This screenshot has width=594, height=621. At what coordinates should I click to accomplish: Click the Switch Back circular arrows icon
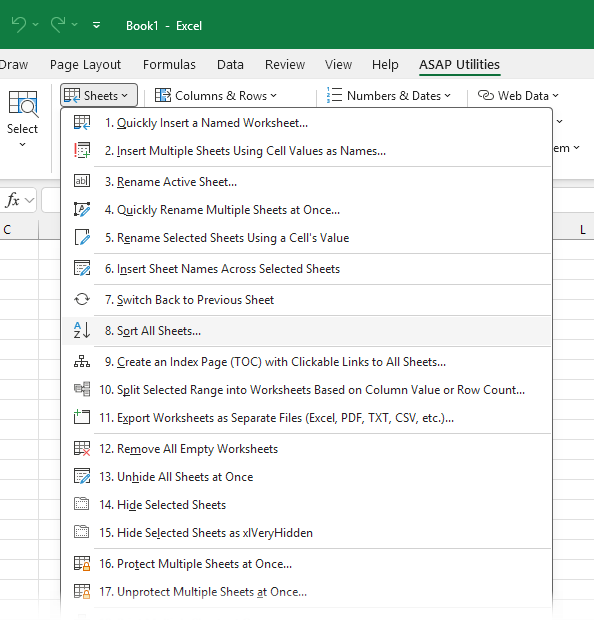(82, 299)
